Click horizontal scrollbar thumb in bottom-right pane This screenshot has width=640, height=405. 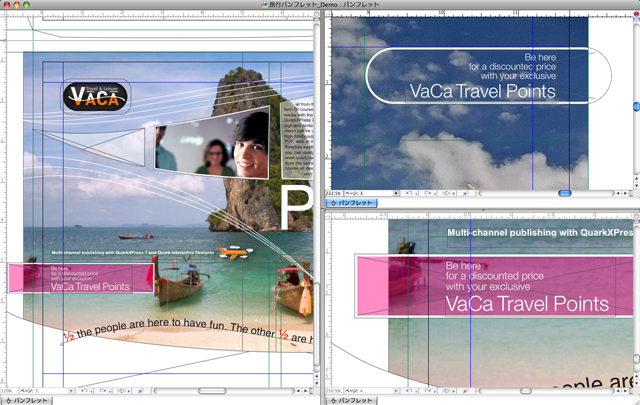pos(526,391)
